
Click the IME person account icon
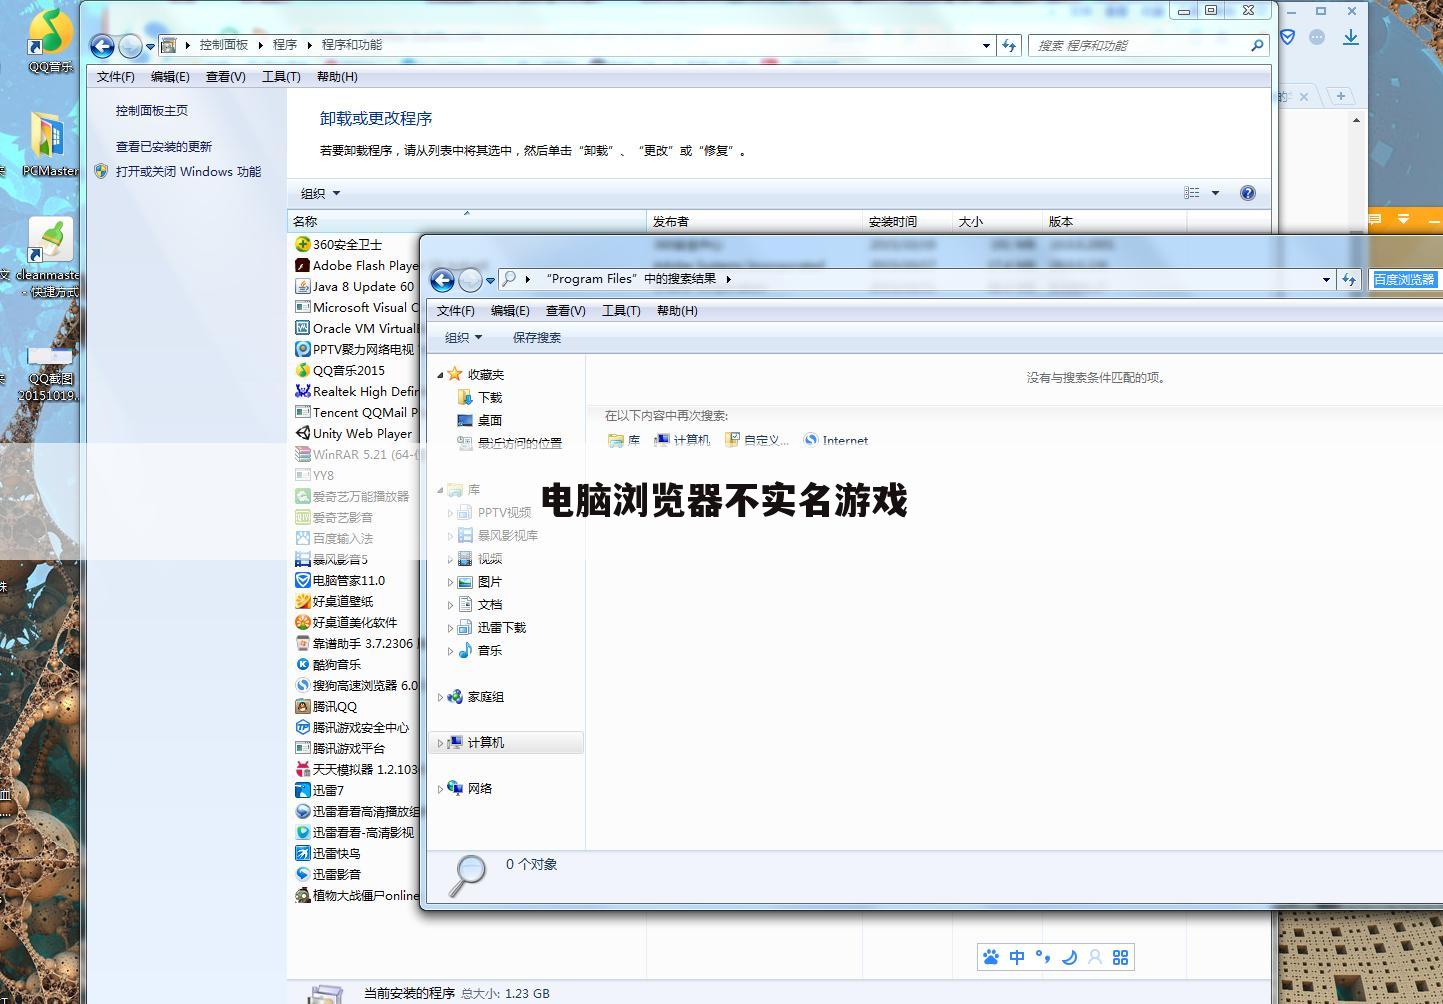(1095, 957)
